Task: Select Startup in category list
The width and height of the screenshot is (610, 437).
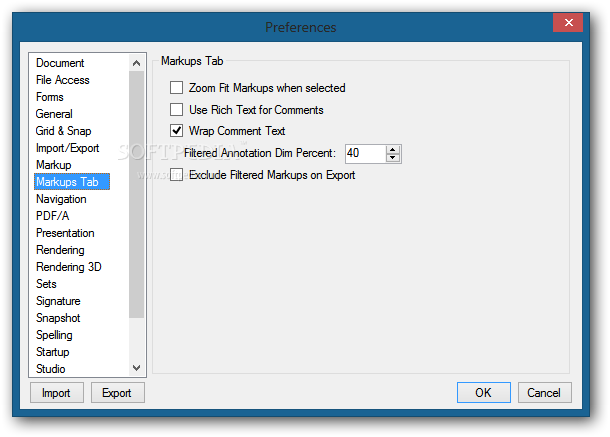Action: [53, 352]
